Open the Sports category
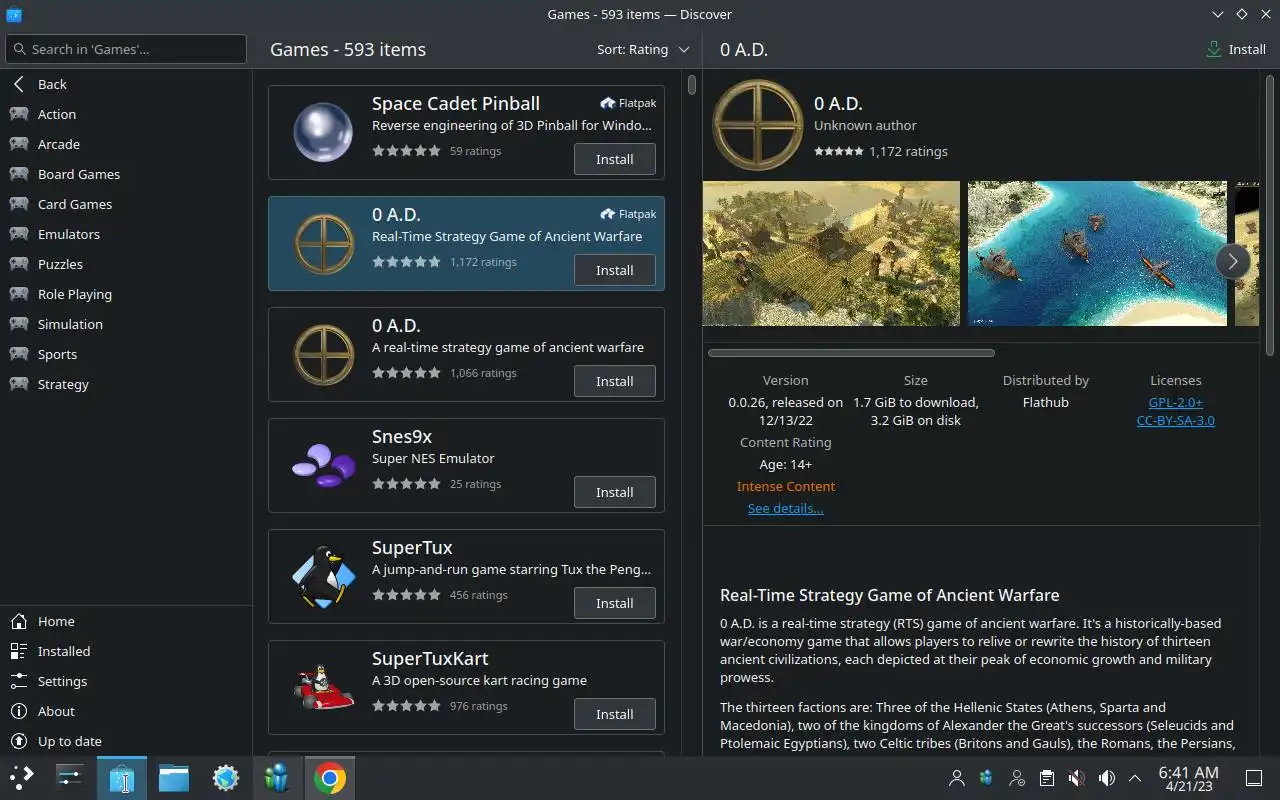The height and width of the screenshot is (800, 1280). 126,354
